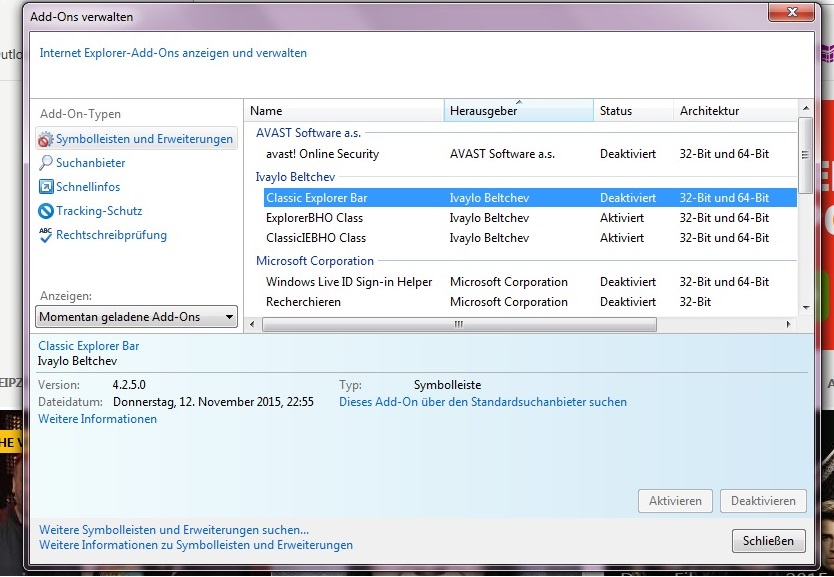834x577 pixels.
Task: Click the list scroll down arrow
Action: tap(806, 308)
